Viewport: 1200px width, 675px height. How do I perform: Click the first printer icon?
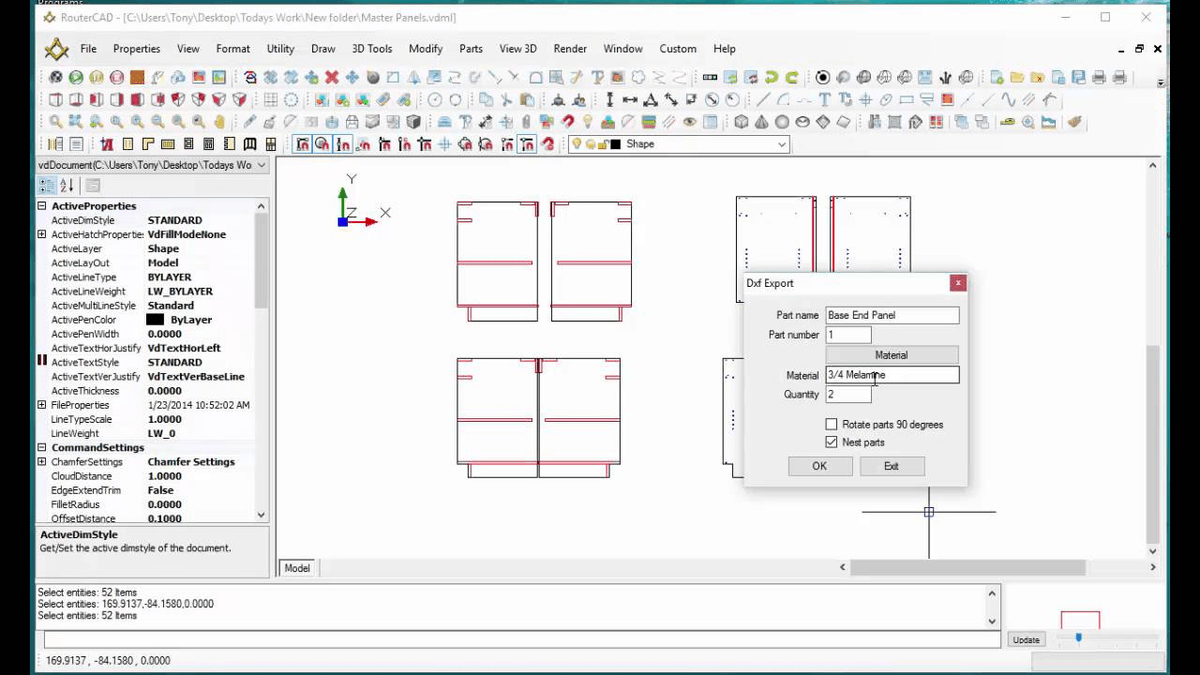pyautogui.click(x=1098, y=77)
